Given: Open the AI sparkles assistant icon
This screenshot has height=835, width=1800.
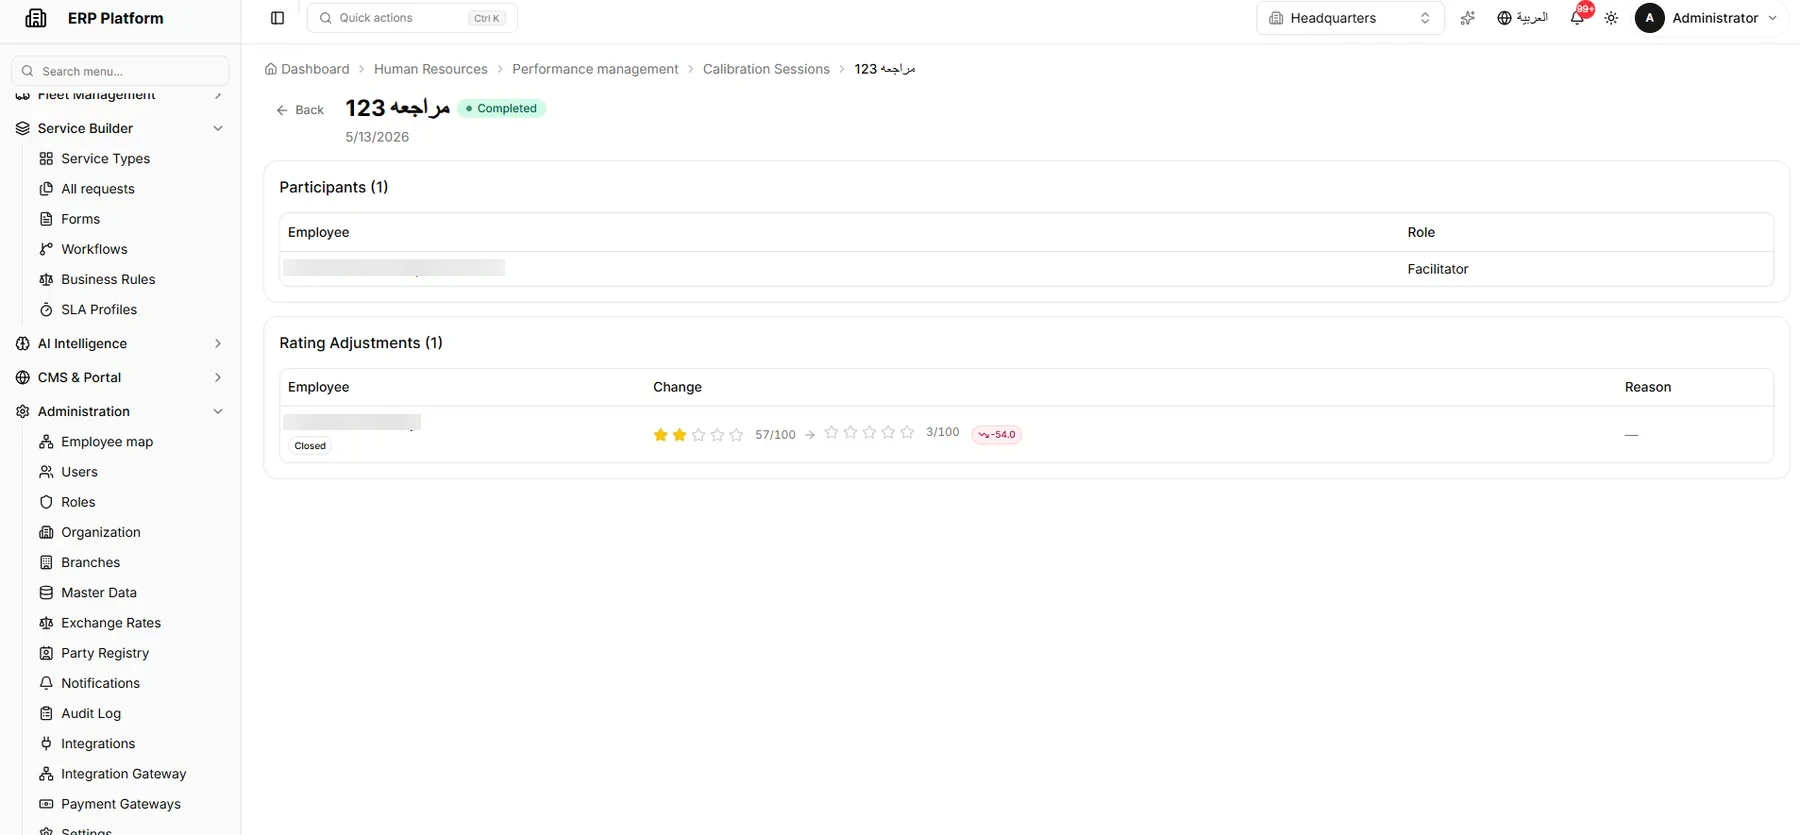Looking at the screenshot, I should pyautogui.click(x=1467, y=18).
